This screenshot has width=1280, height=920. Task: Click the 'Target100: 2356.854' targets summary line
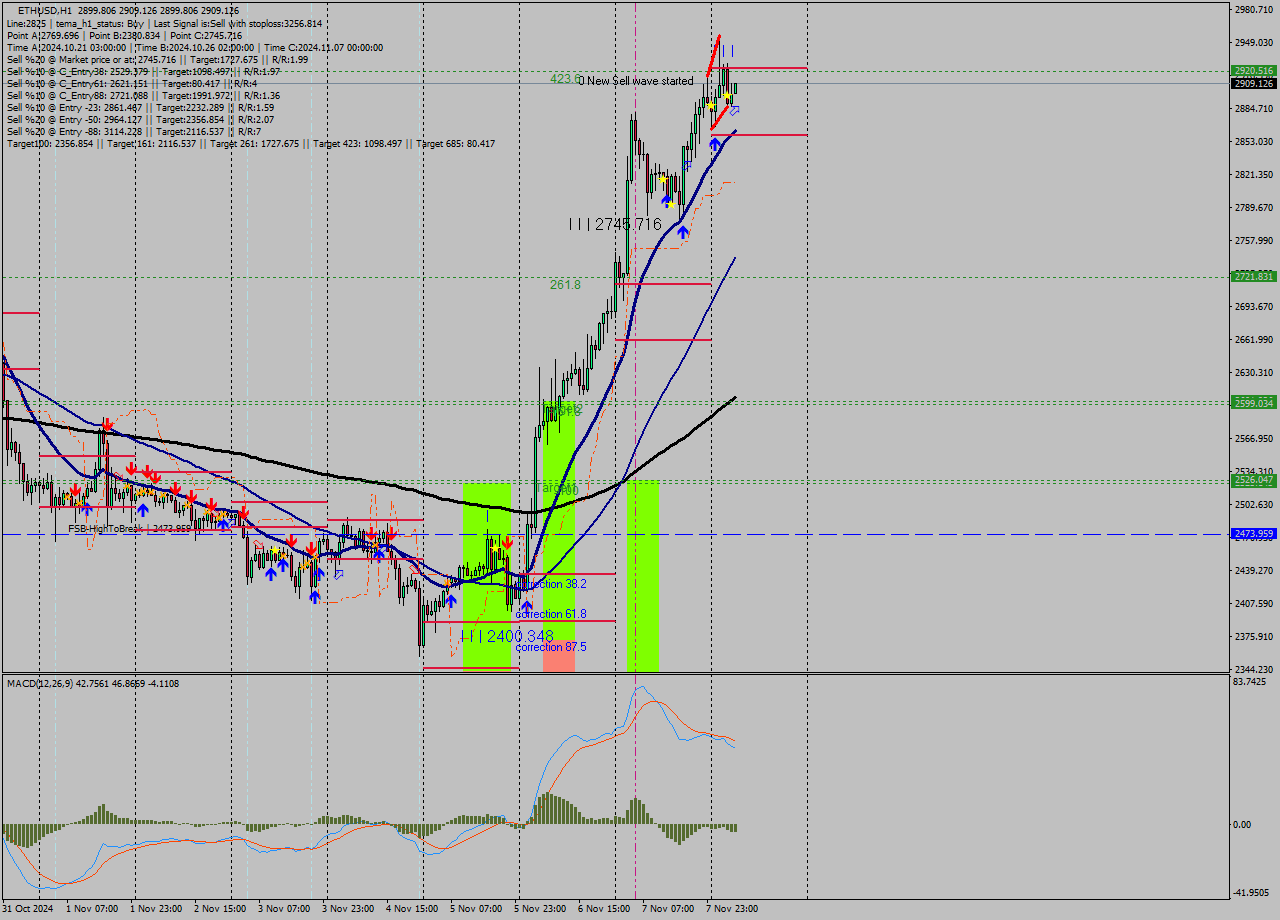[250, 144]
